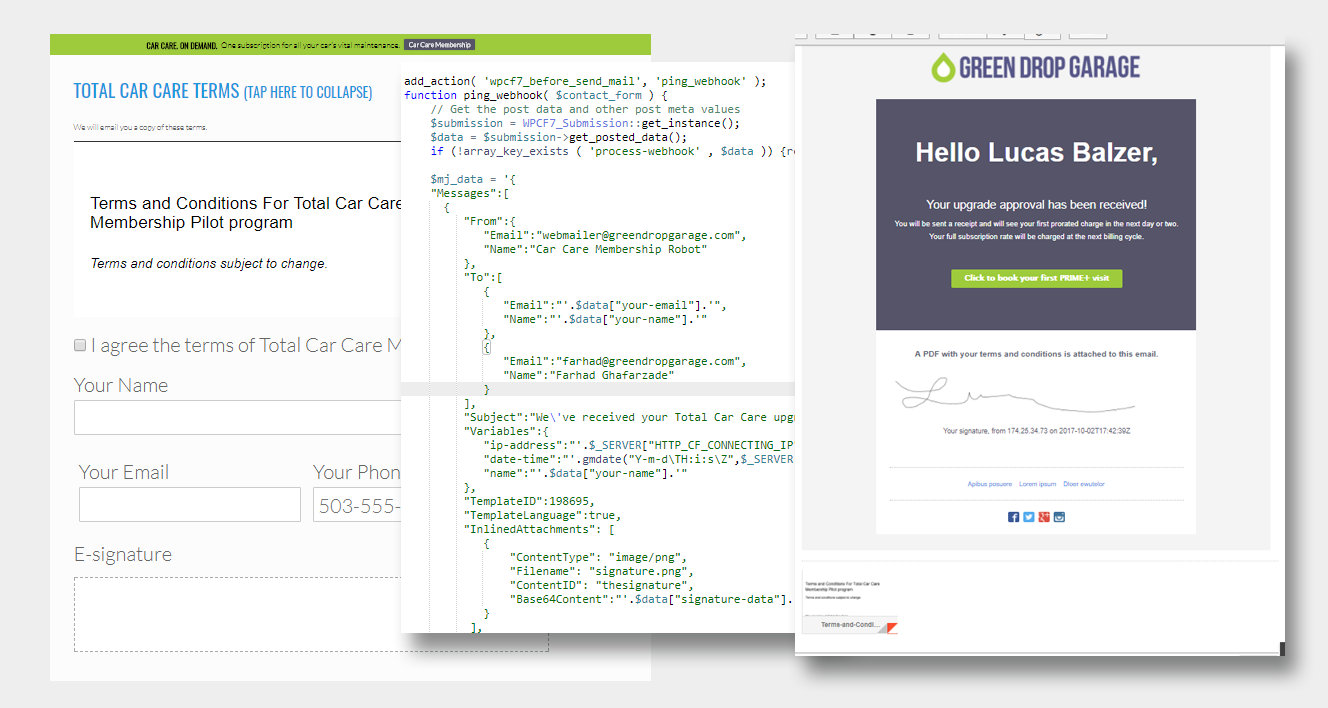
Task: Focus the Your Email input field
Action: point(190,505)
